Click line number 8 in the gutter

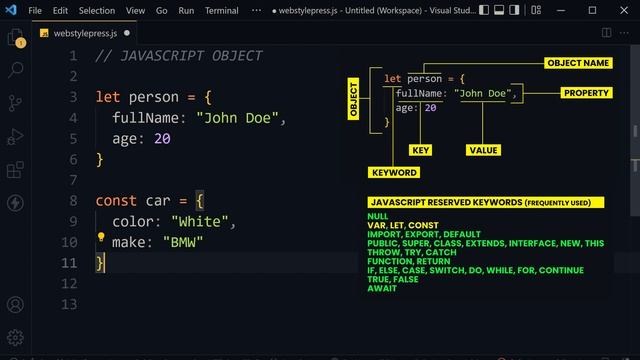(x=73, y=200)
